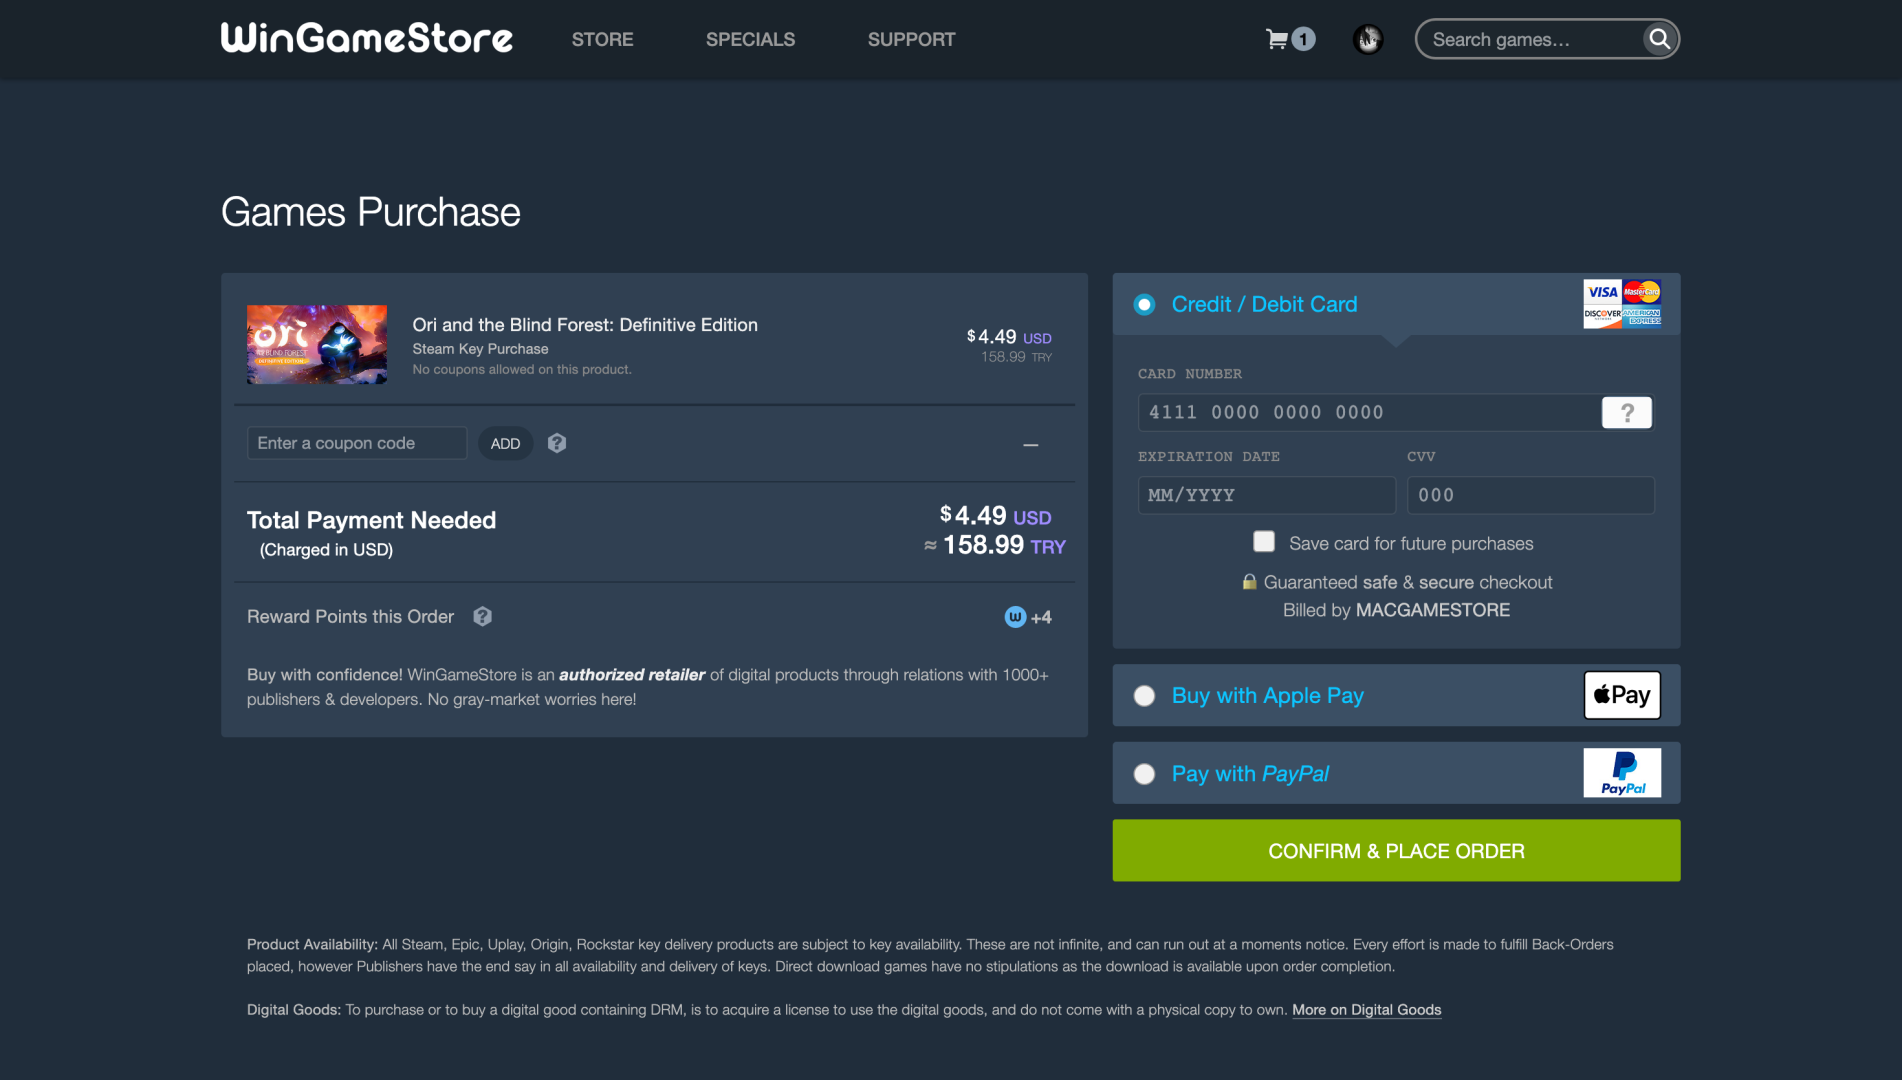This screenshot has height=1080, width=1902.
Task: Click the Reward Points question mark icon
Action: 483,617
